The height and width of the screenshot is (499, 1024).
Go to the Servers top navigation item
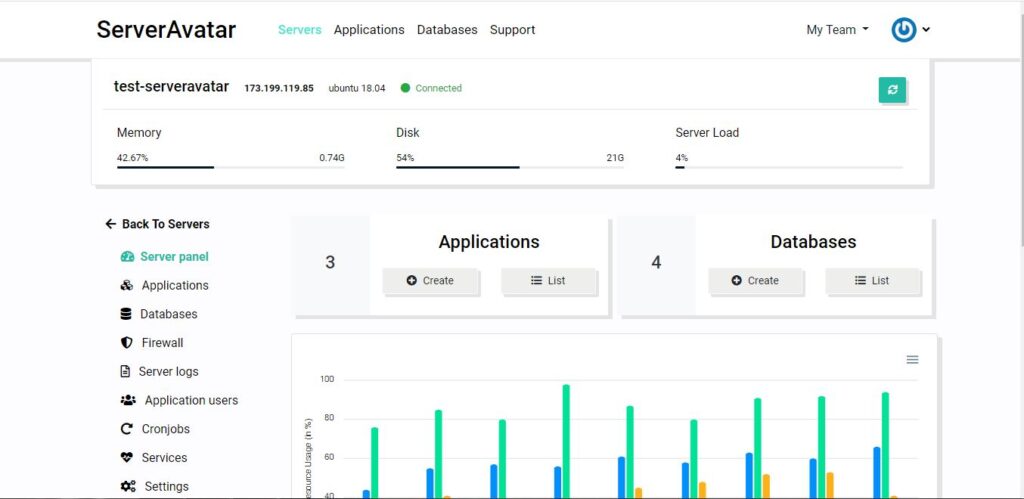pos(300,30)
